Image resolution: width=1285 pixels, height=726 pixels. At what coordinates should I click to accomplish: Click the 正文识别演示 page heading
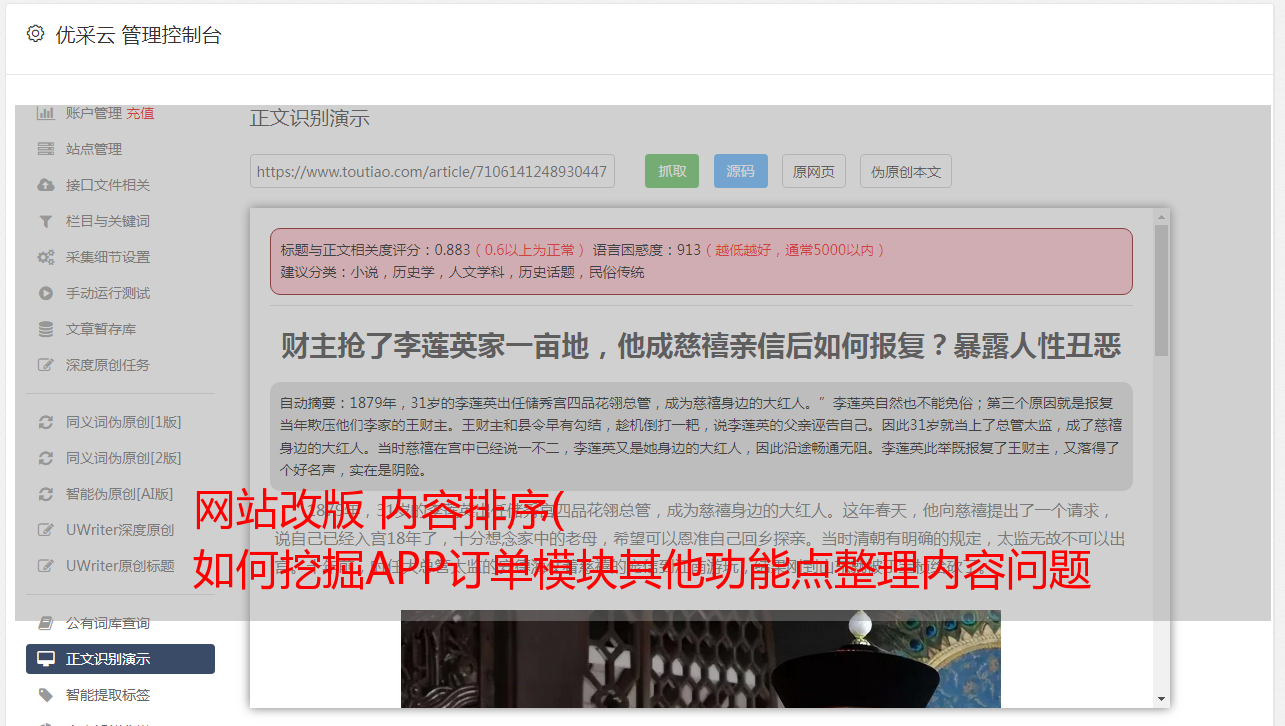[310, 118]
